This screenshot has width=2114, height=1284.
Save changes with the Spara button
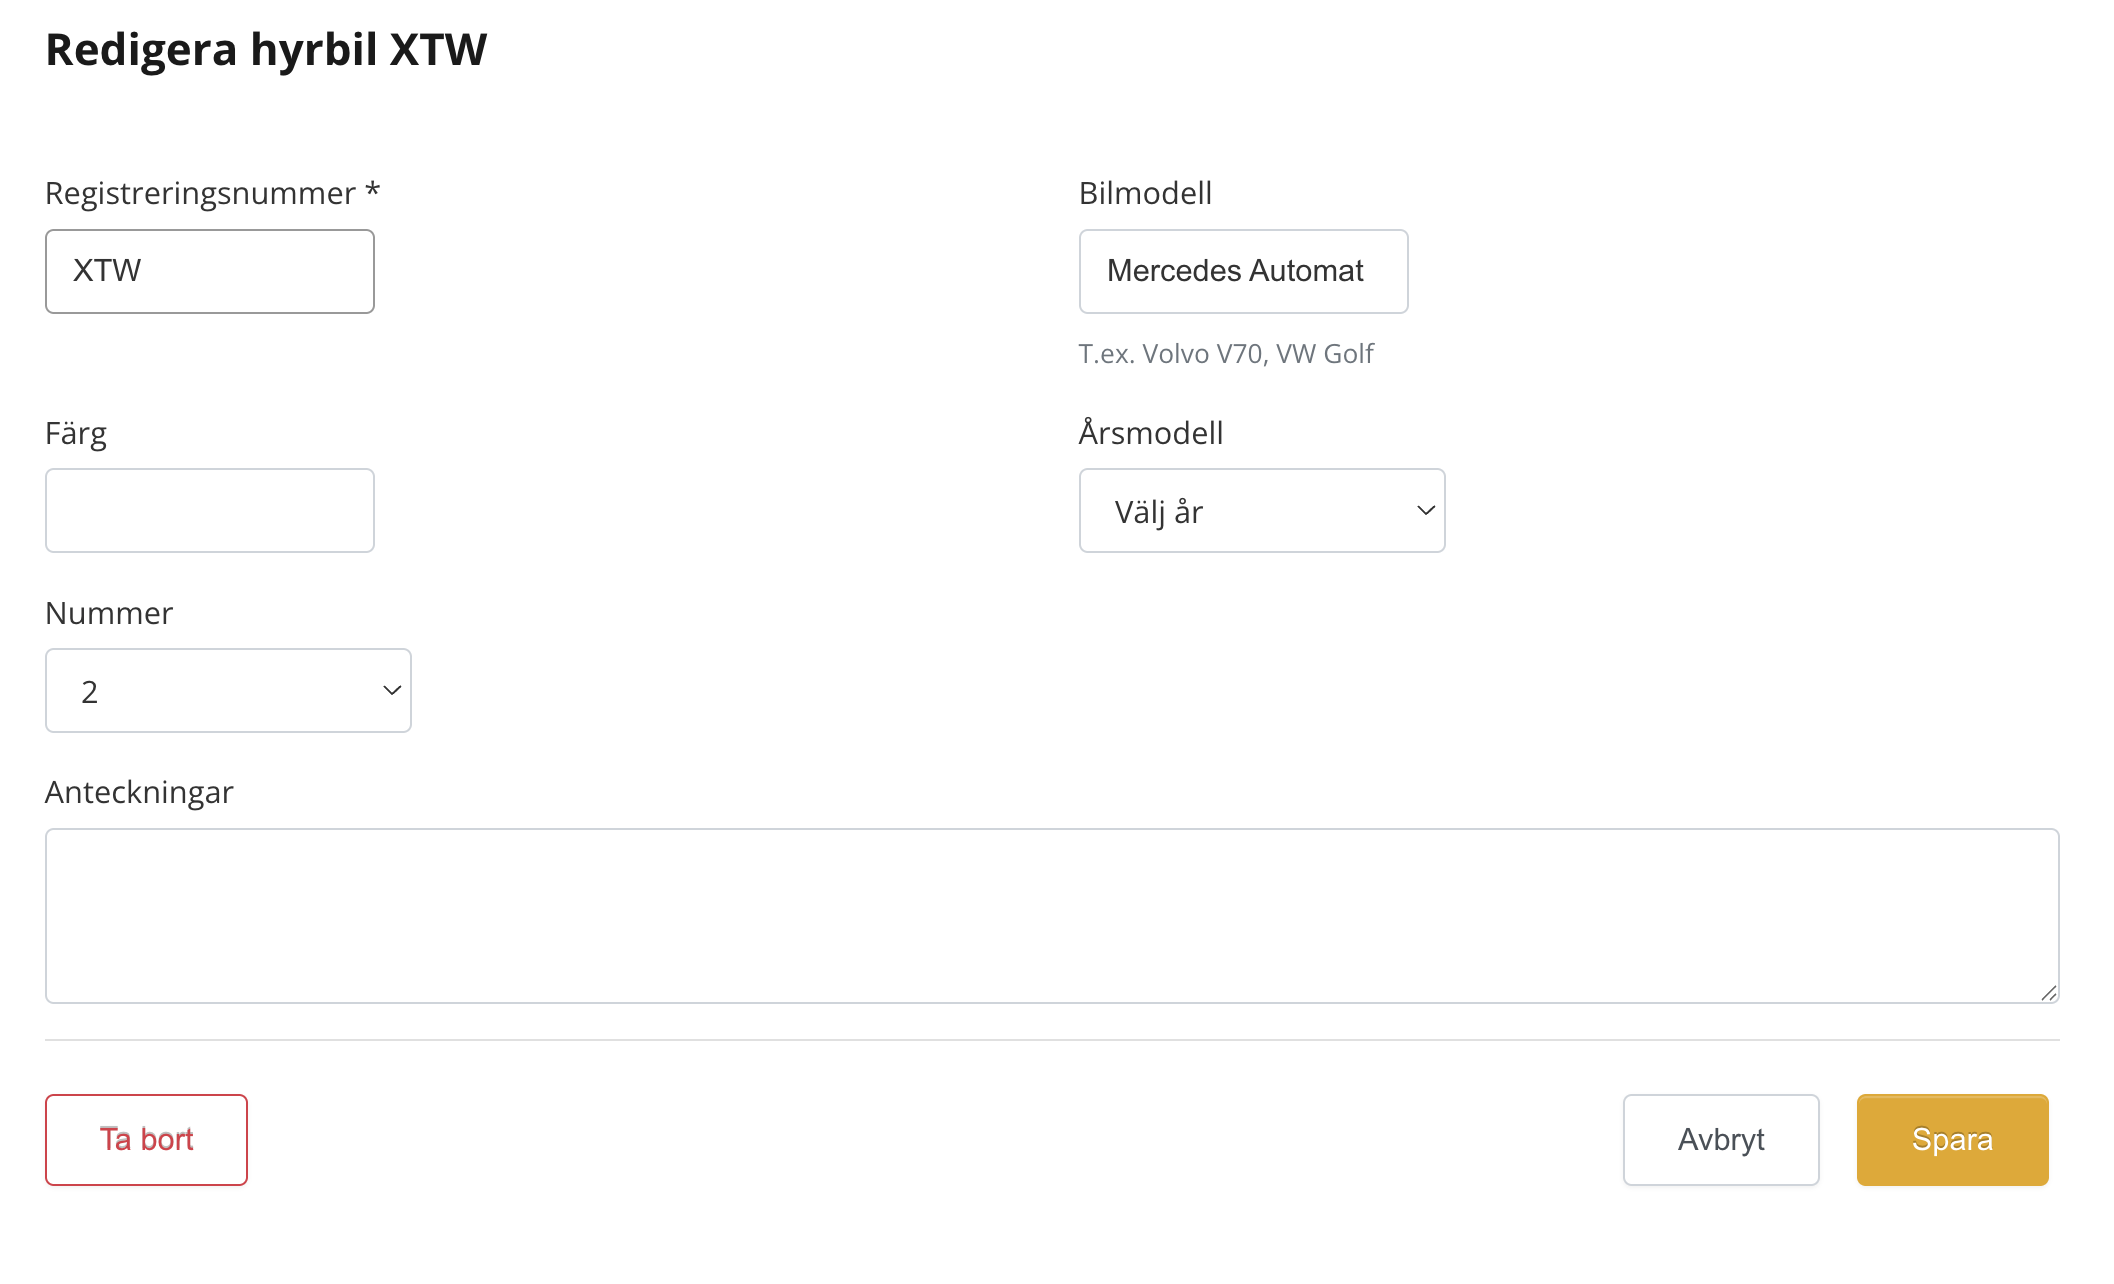click(x=1951, y=1140)
